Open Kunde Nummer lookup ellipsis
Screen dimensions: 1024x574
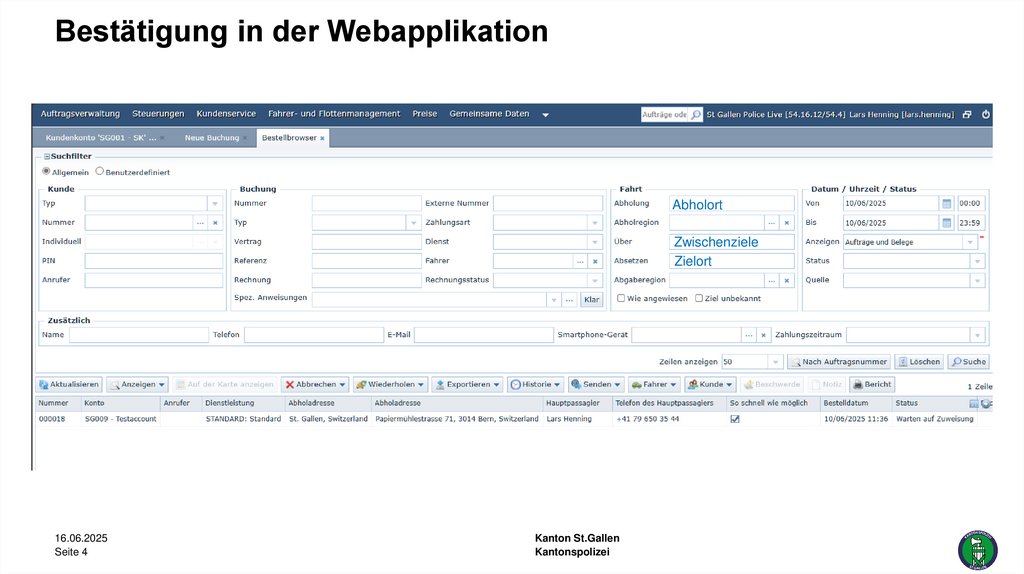[200, 223]
